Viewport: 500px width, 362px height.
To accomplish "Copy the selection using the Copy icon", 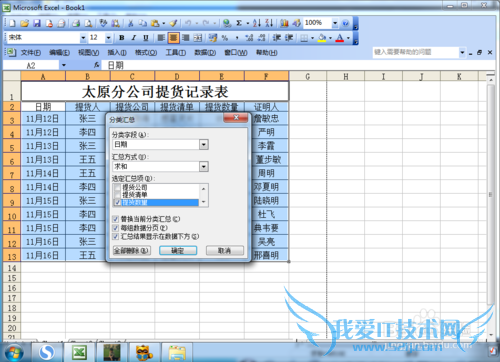I will click(143, 23).
